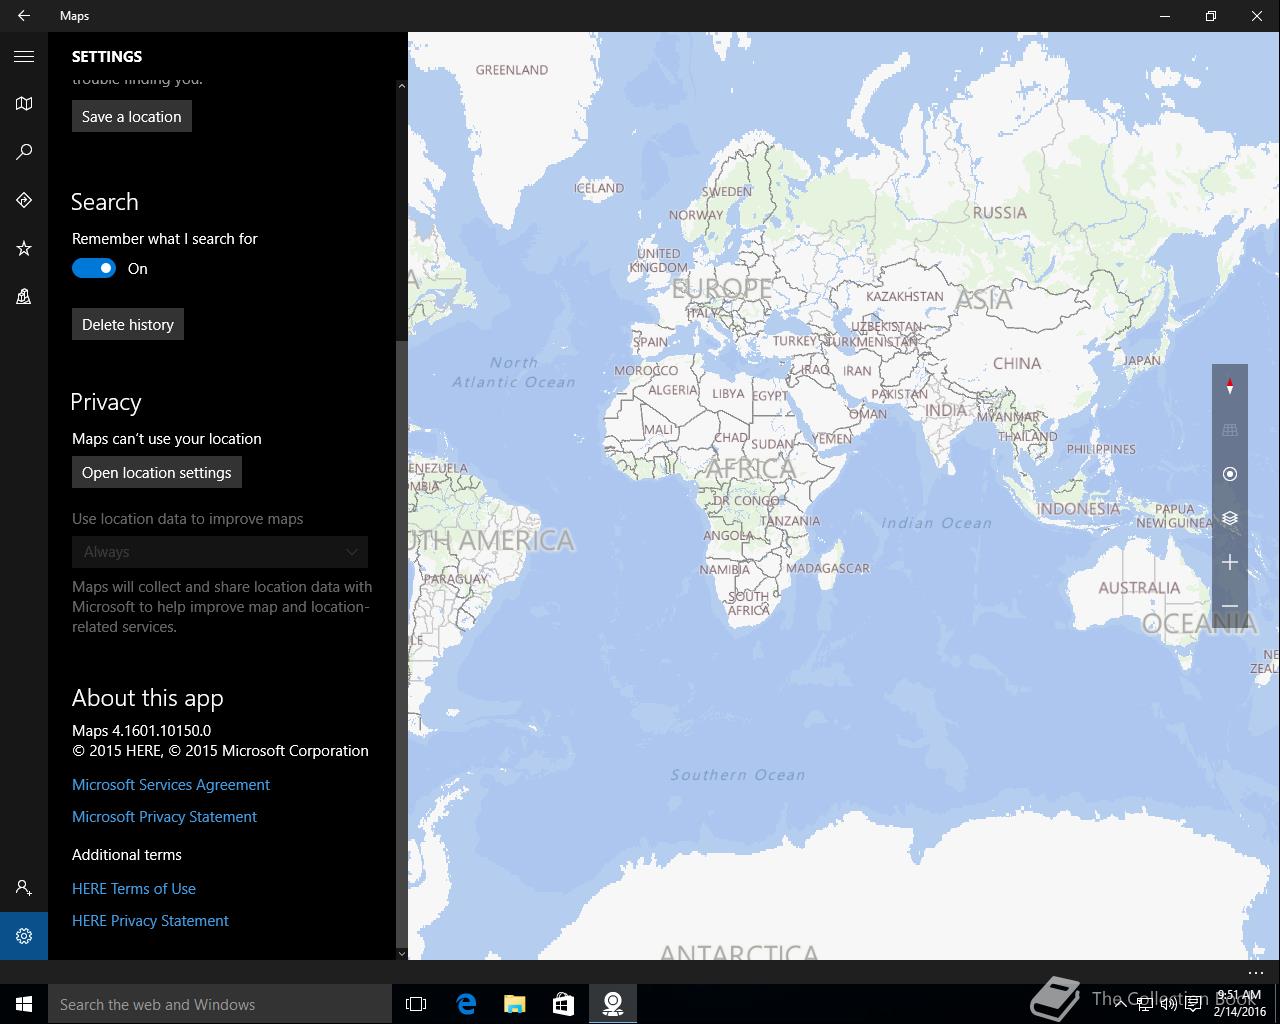Zoom out with the minus button
This screenshot has width=1280, height=1024.
click(x=1230, y=606)
